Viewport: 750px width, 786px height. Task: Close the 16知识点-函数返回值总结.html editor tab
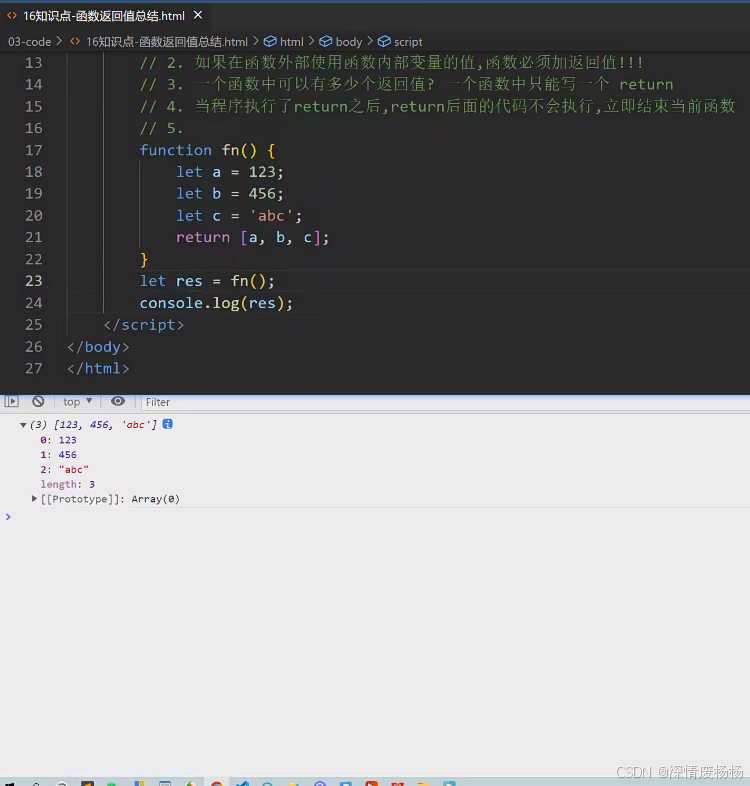198,16
